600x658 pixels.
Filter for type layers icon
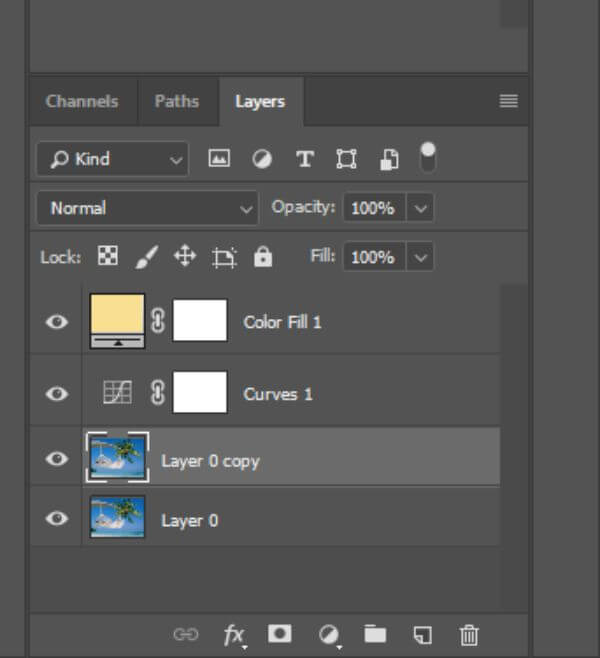[x=305, y=159]
